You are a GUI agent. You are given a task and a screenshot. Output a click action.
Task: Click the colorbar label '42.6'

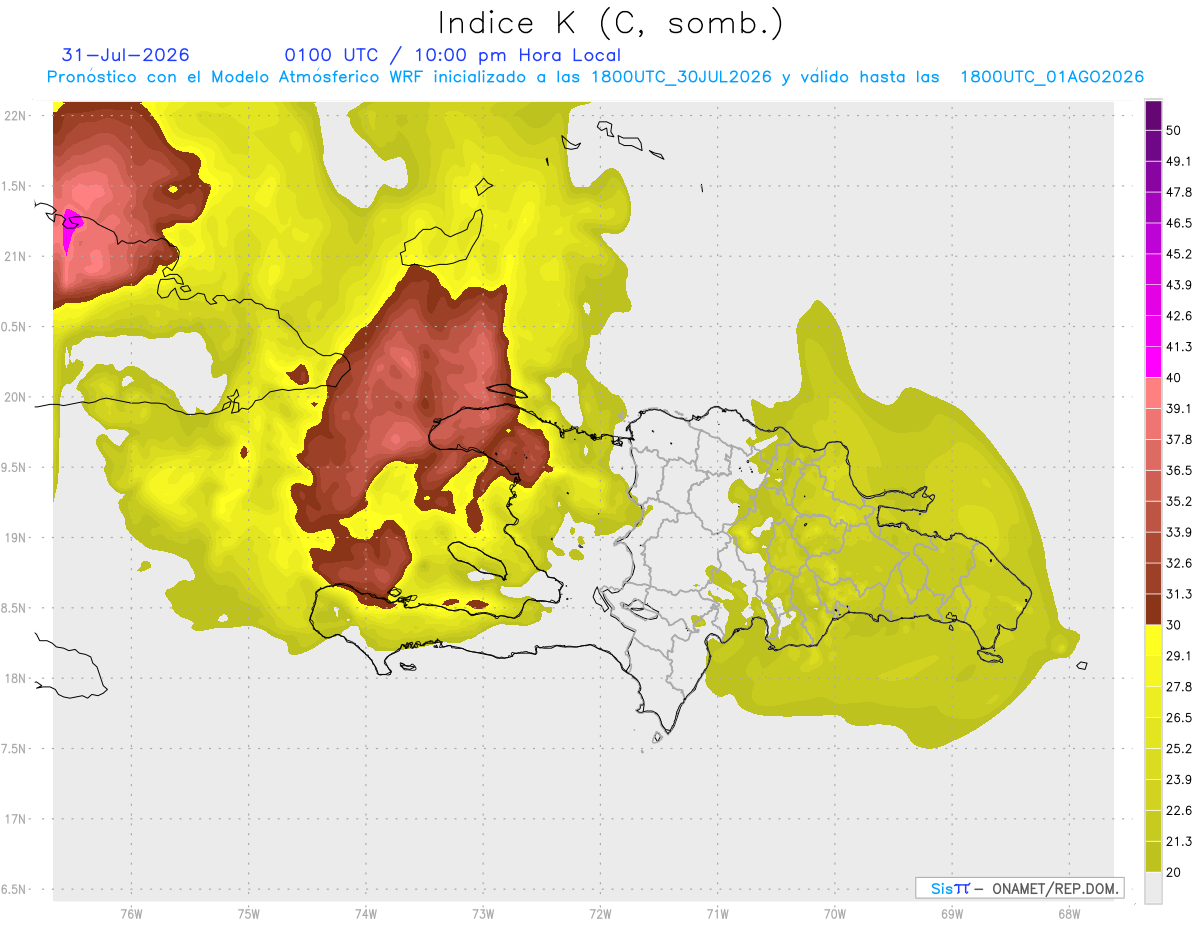(x=1179, y=316)
